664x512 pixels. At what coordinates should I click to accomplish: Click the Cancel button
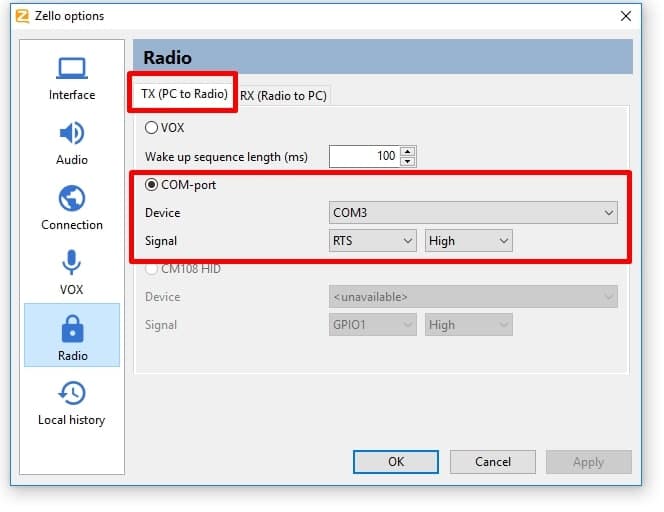tap(492, 462)
